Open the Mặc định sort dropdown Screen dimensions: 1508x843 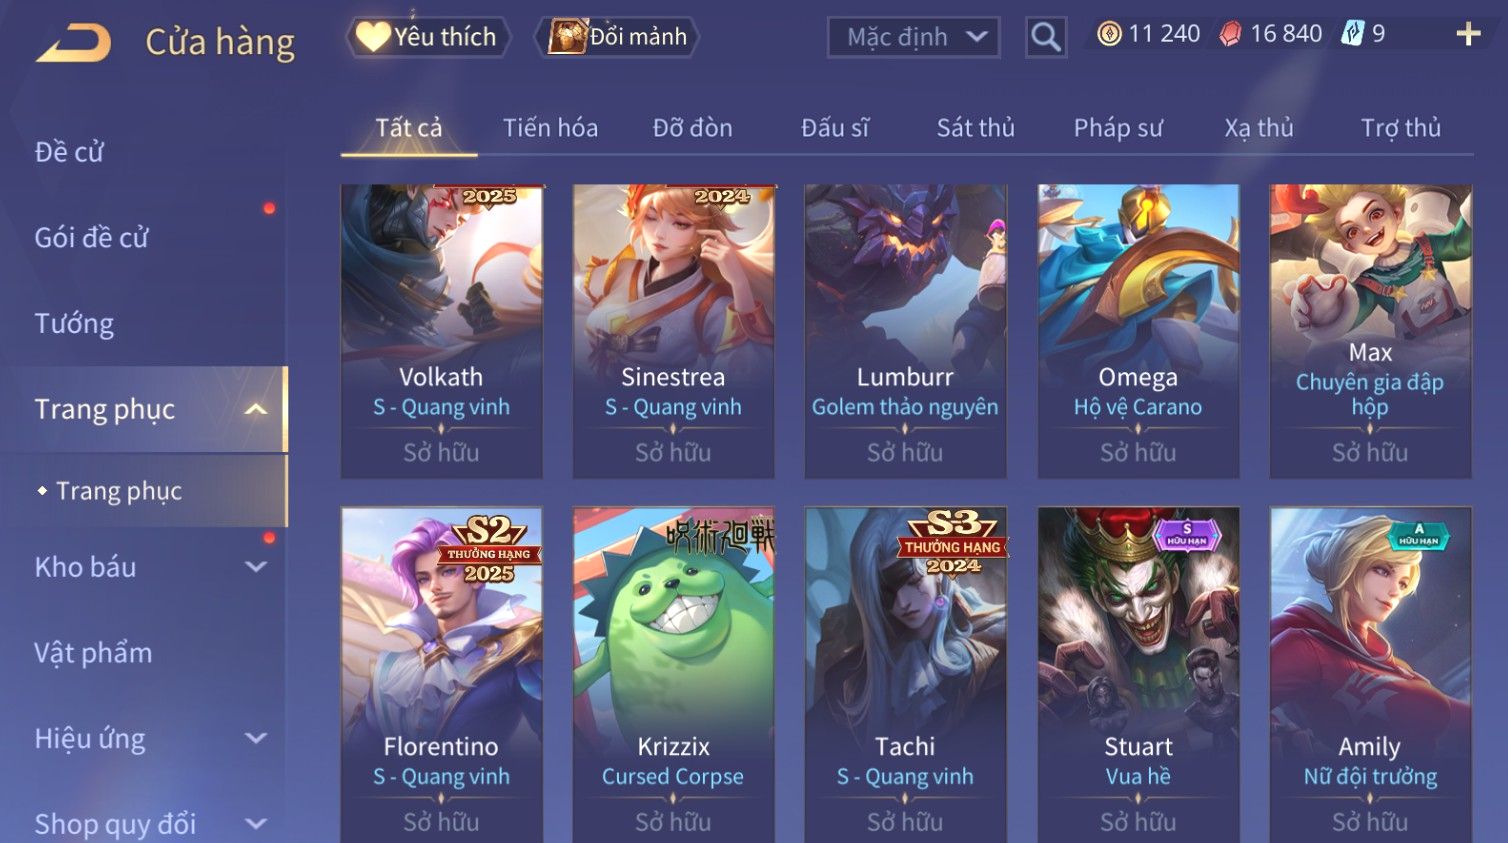tap(913, 37)
